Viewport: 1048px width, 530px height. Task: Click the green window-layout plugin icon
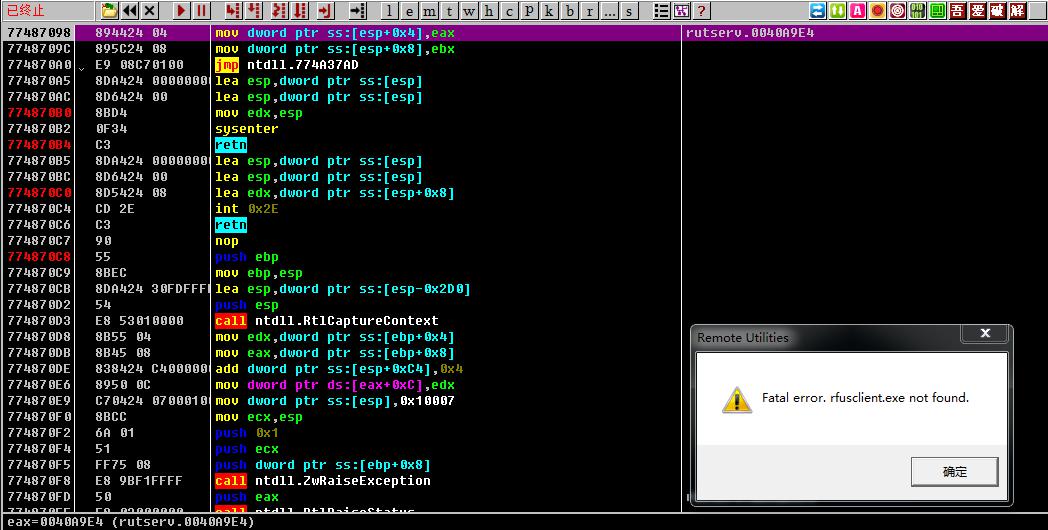point(938,11)
